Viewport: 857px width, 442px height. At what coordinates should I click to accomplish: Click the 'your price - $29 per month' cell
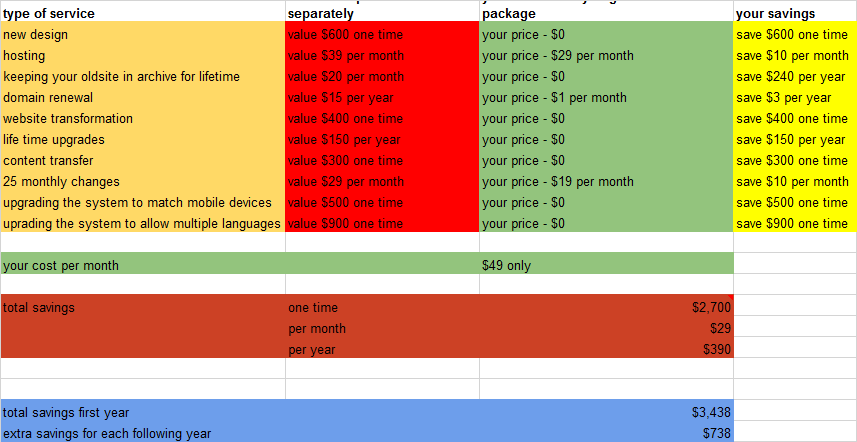pos(606,55)
